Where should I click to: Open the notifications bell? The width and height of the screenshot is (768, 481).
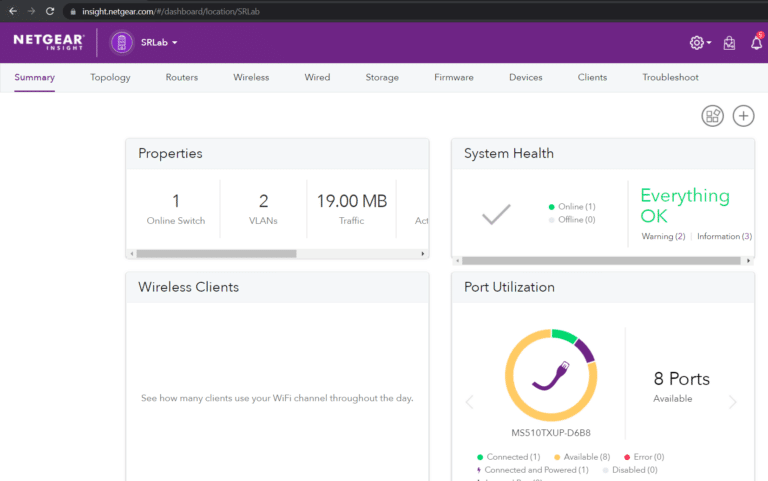(x=757, y=43)
